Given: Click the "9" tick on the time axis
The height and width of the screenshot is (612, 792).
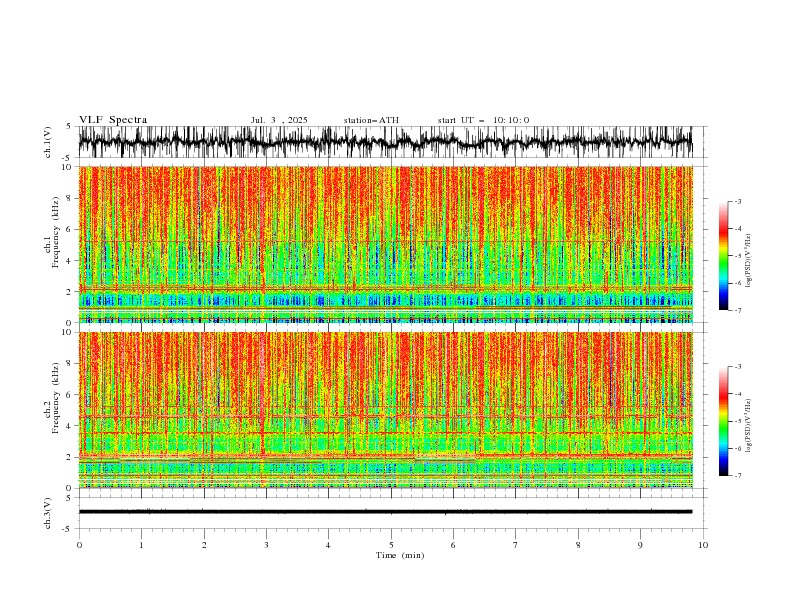Looking at the screenshot, I should click(640, 545).
